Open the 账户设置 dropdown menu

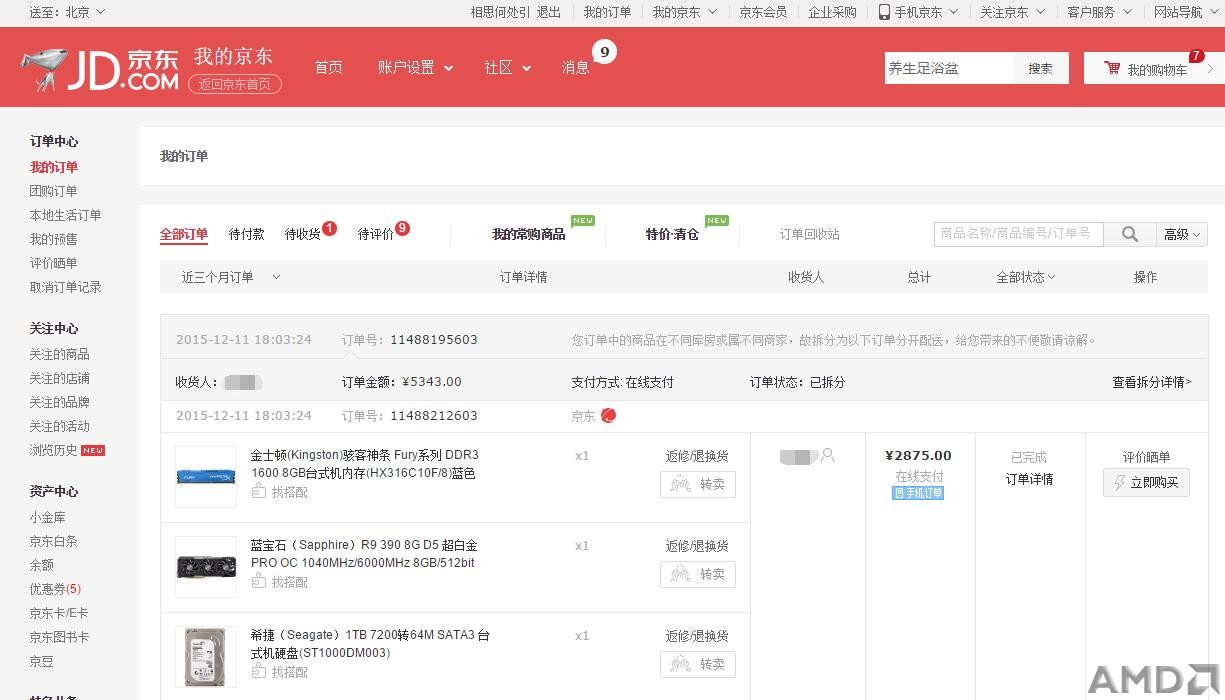pos(415,67)
